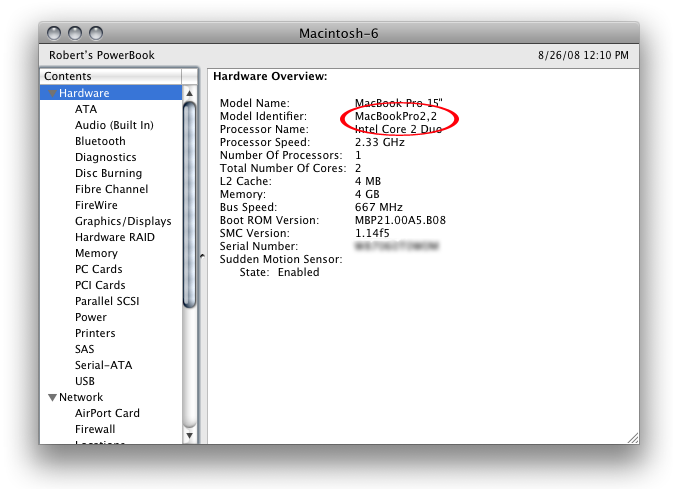Select Hardware RAID entry
Screen dimensions: 673x489
(x=115, y=237)
